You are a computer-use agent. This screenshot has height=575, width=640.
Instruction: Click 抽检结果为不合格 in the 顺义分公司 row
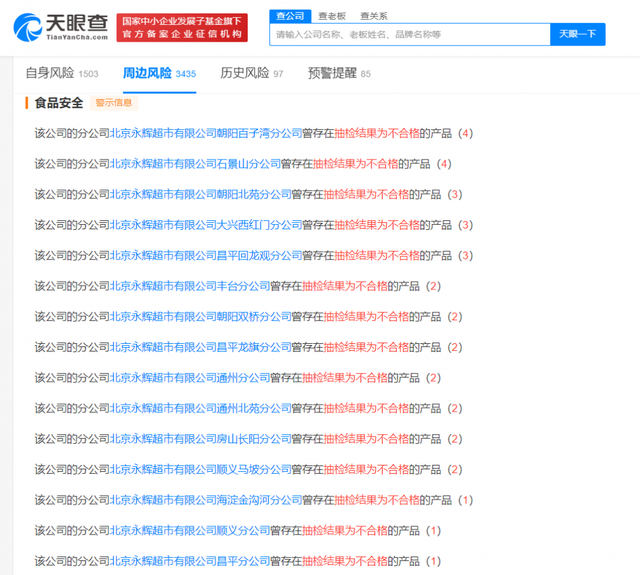coord(345,531)
